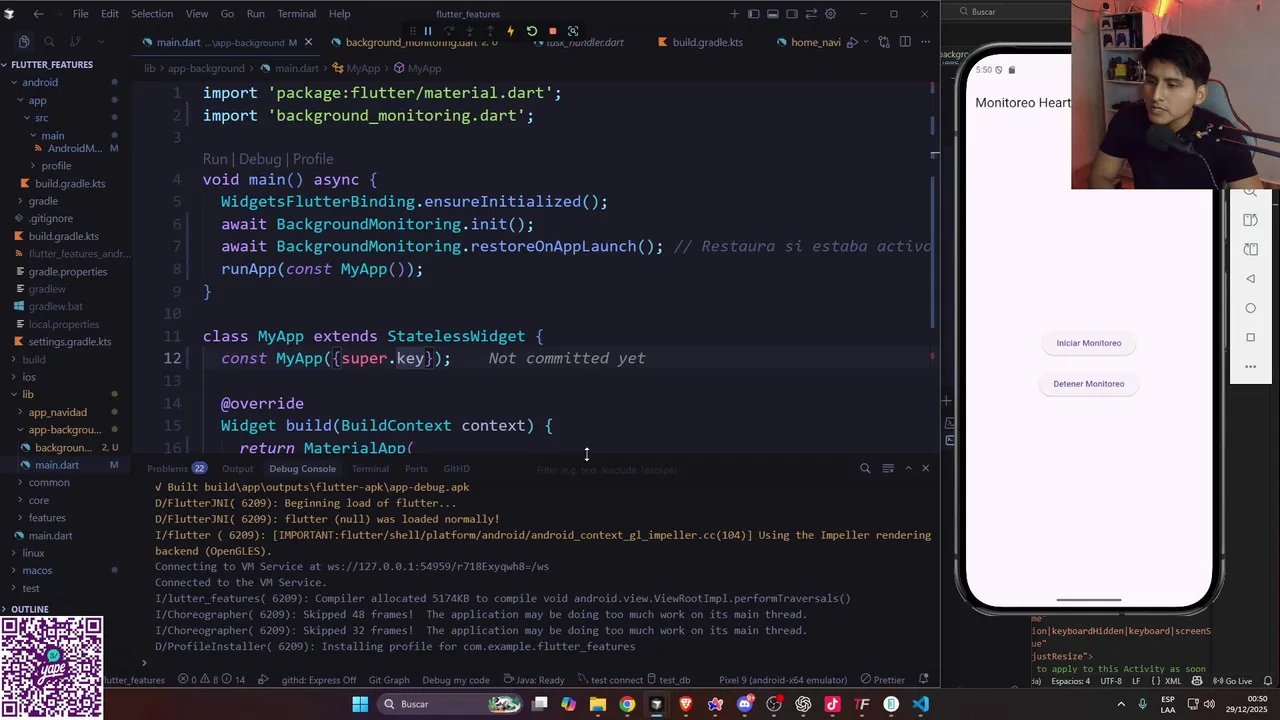This screenshot has width=1280, height=720.
Task: Maximize the panel with the up chevron
Action: [x=908, y=468]
